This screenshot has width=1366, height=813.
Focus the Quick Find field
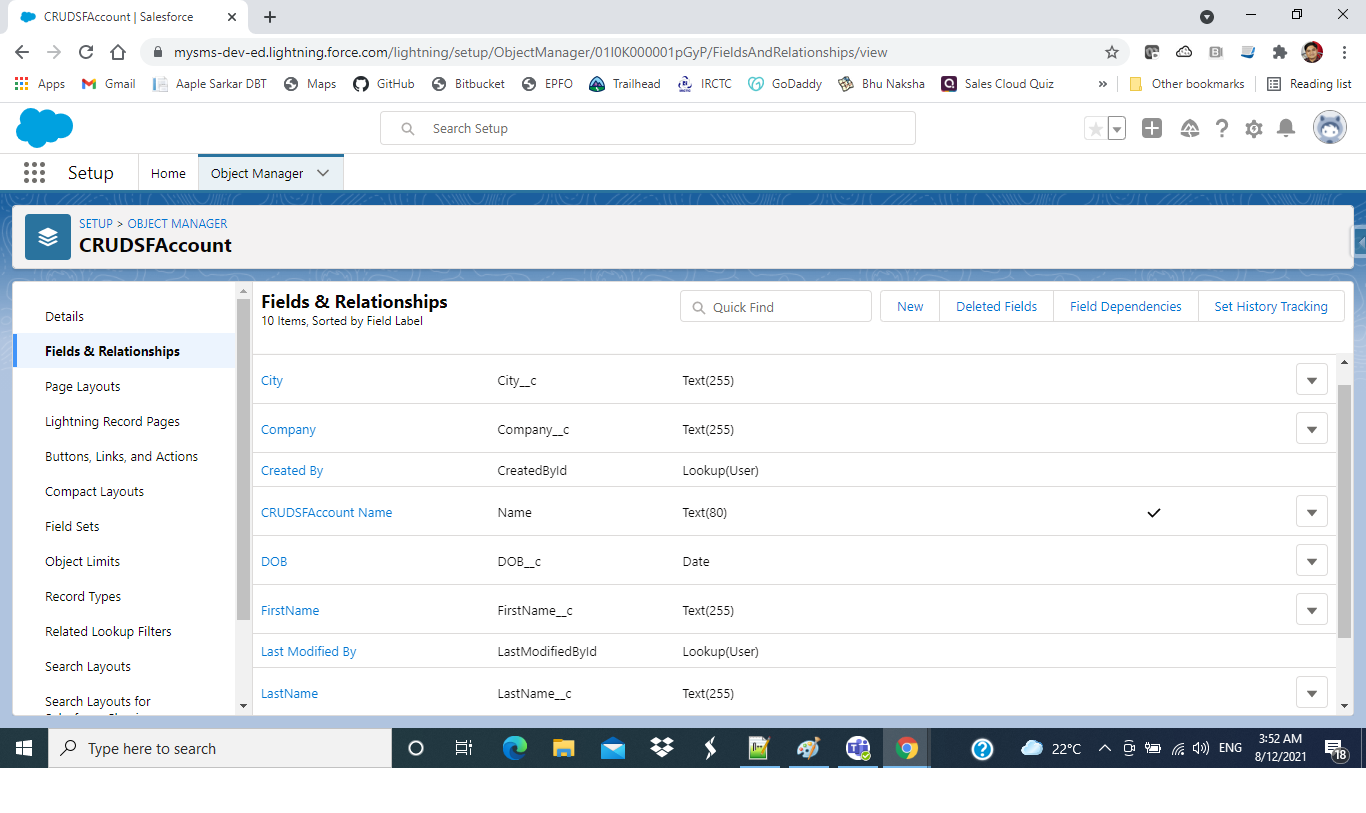(x=776, y=307)
